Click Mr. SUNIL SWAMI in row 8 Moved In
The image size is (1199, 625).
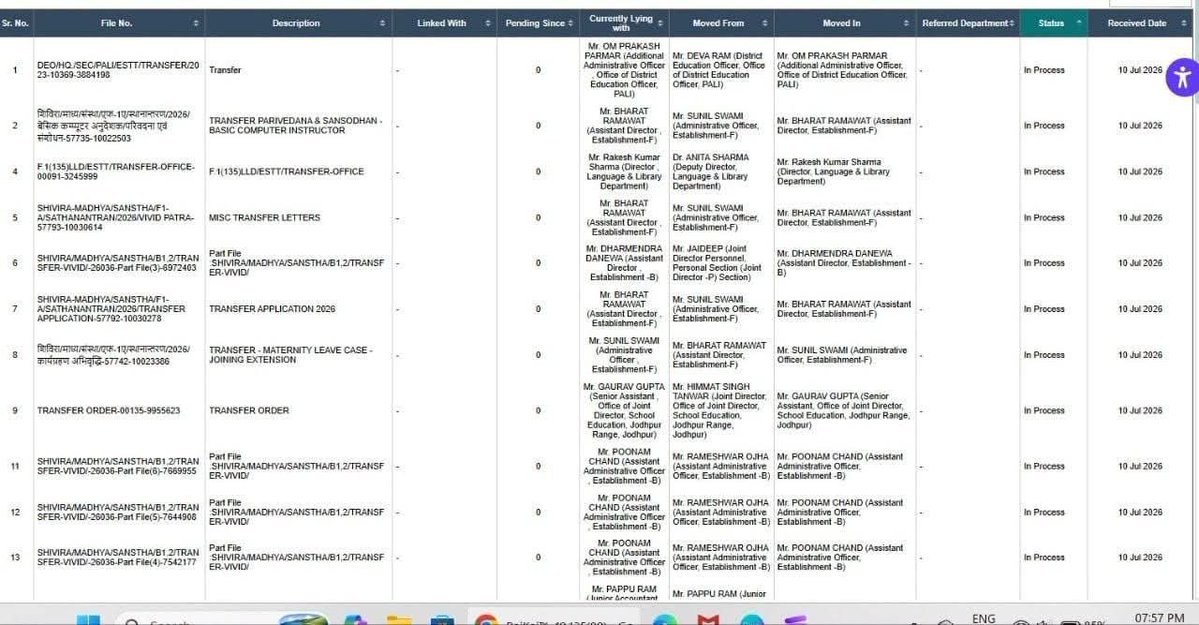tap(842, 355)
